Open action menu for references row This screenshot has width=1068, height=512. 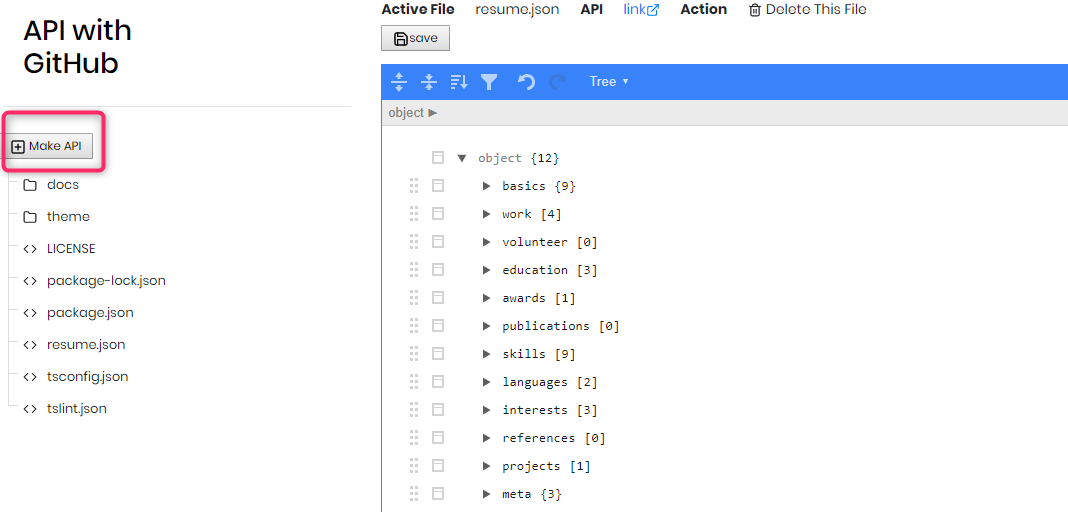point(438,438)
